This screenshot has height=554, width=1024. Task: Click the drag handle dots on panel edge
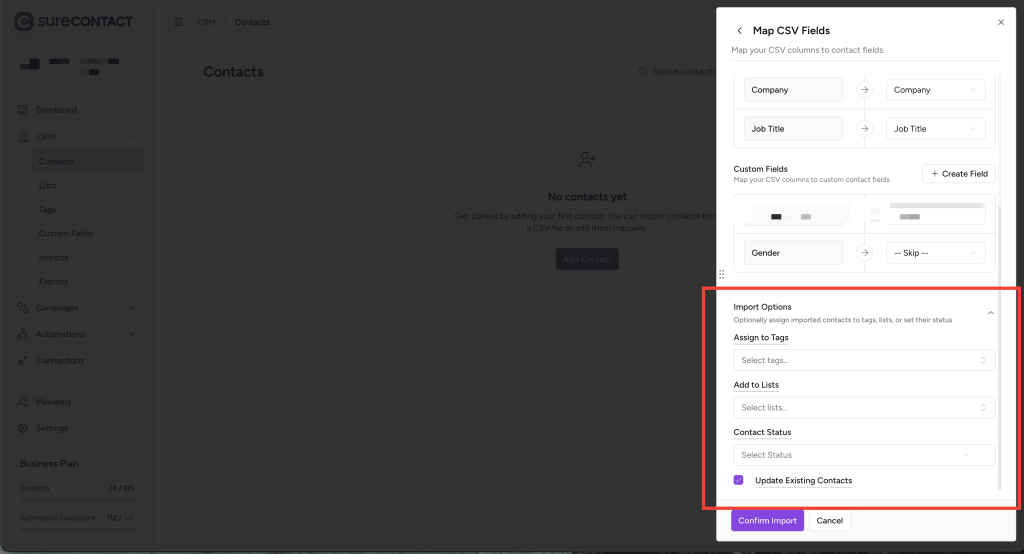click(x=721, y=273)
